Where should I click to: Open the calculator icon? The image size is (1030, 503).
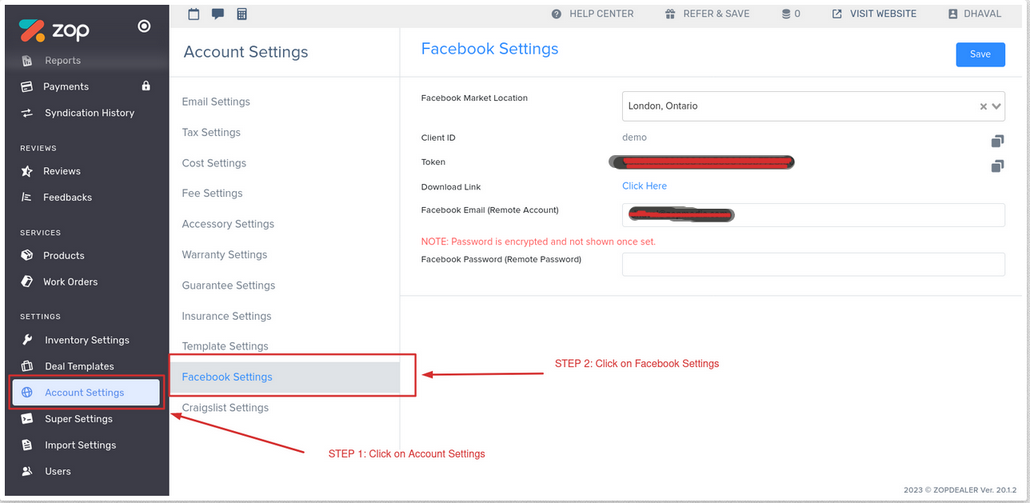click(x=242, y=14)
